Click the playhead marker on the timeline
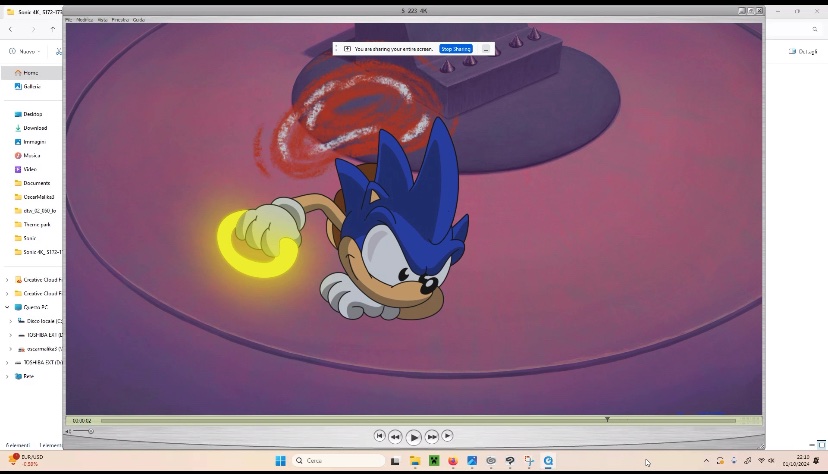The height and width of the screenshot is (474, 828). 607,419
